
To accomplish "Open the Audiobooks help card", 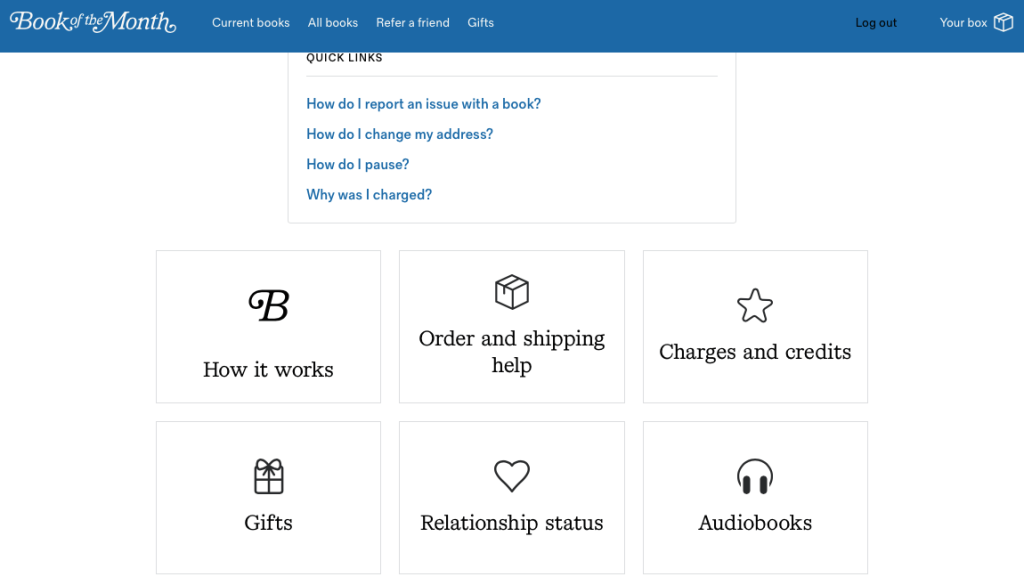I will (755, 497).
